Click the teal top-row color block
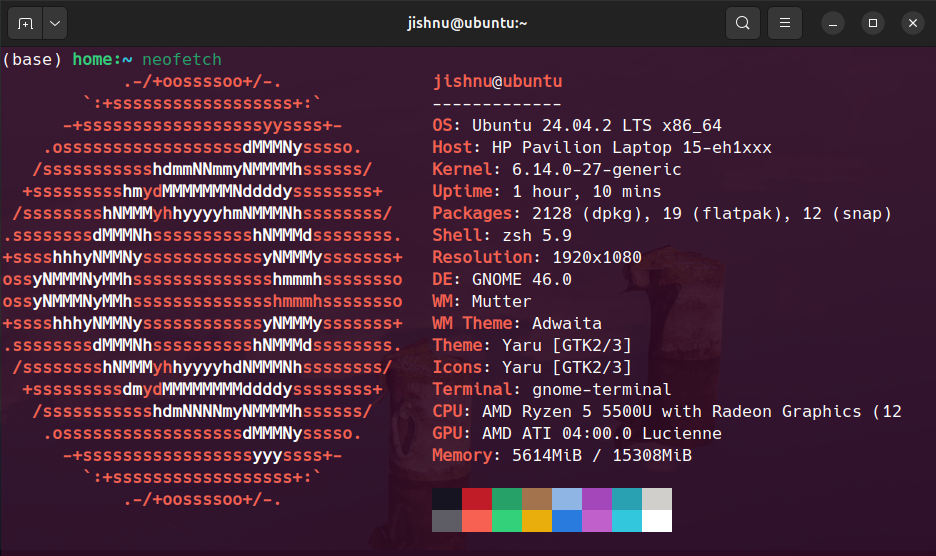936x556 pixels. click(x=627, y=499)
